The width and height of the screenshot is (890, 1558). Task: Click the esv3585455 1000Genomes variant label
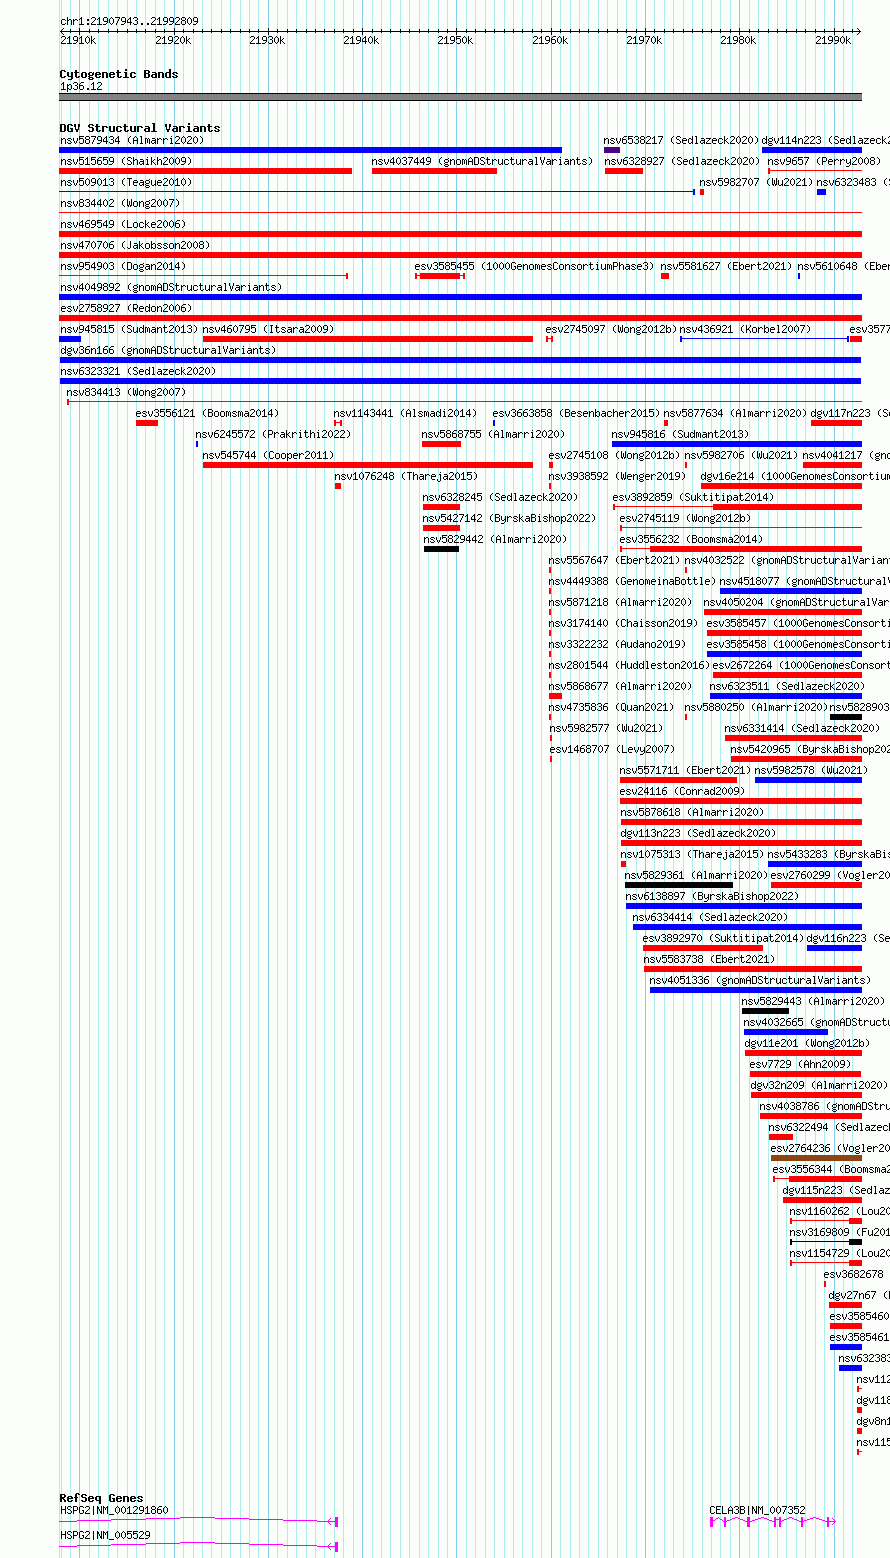[x=534, y=266]
